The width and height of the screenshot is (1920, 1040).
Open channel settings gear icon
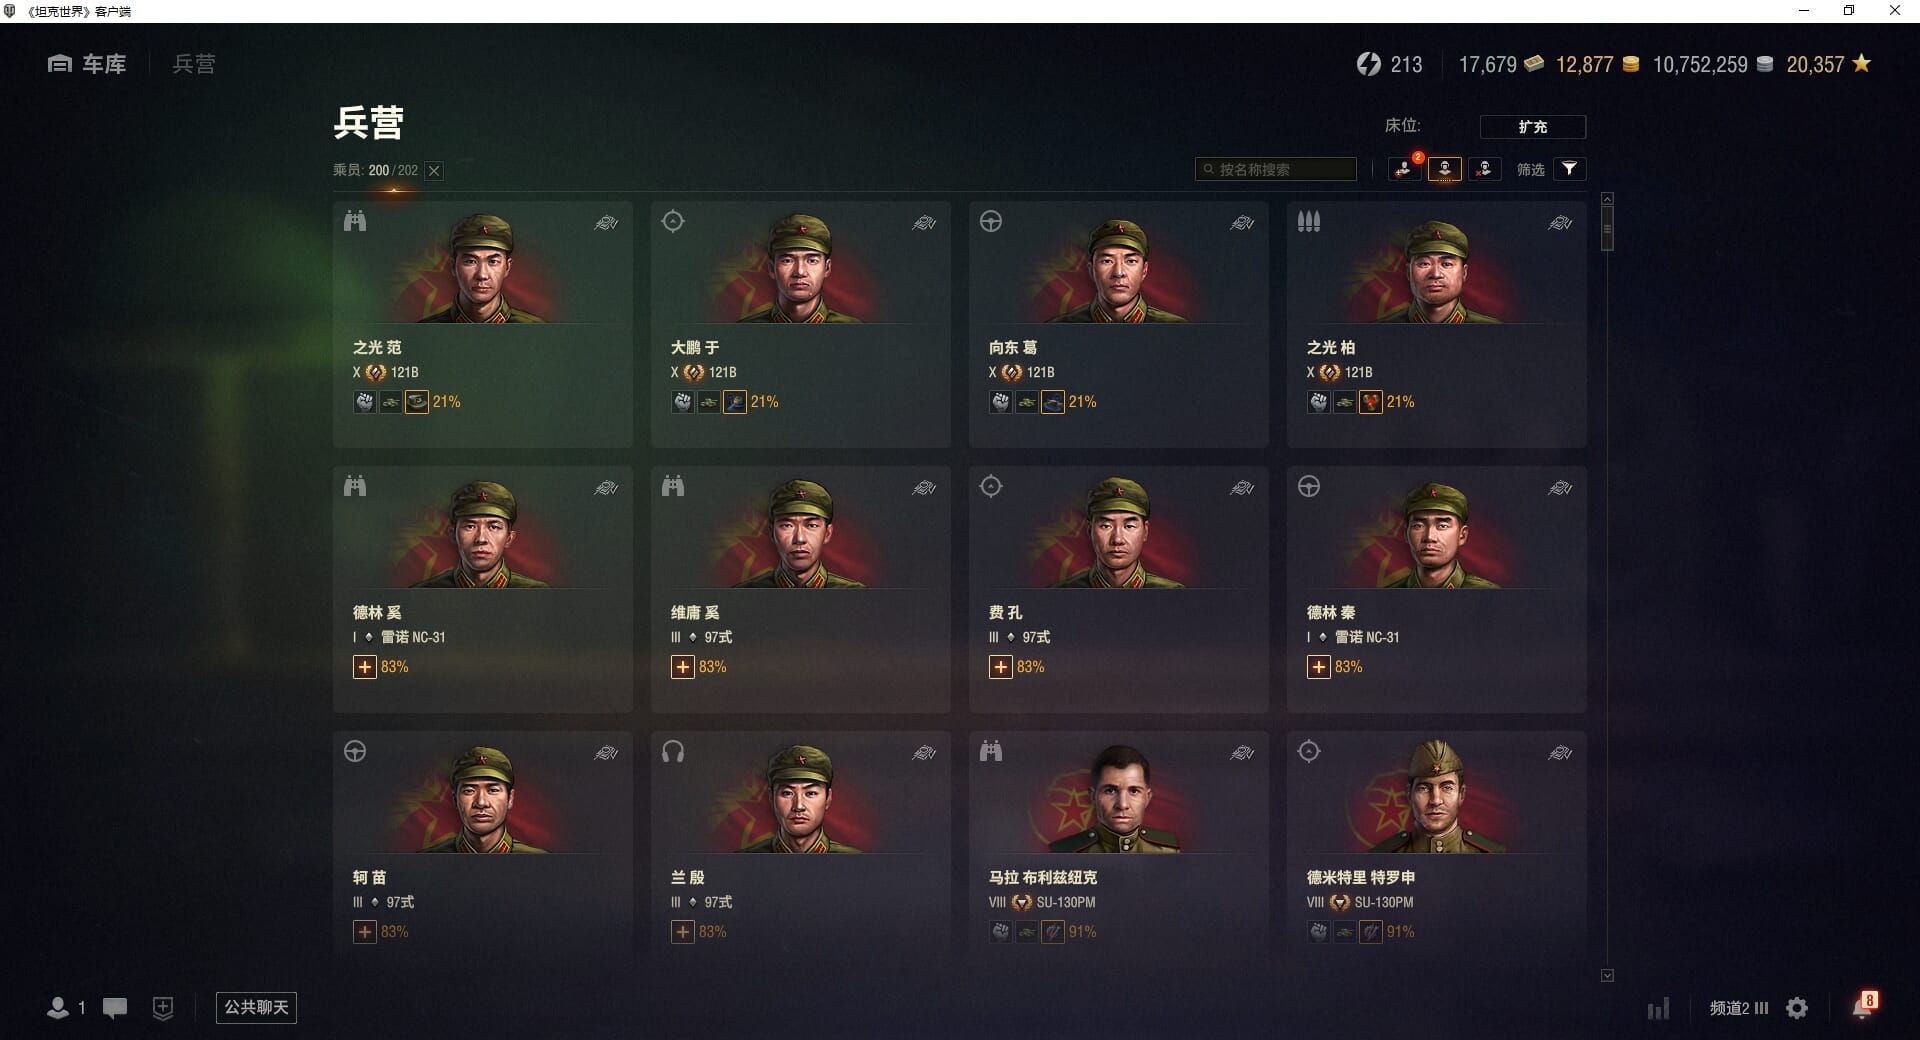1797,1008
